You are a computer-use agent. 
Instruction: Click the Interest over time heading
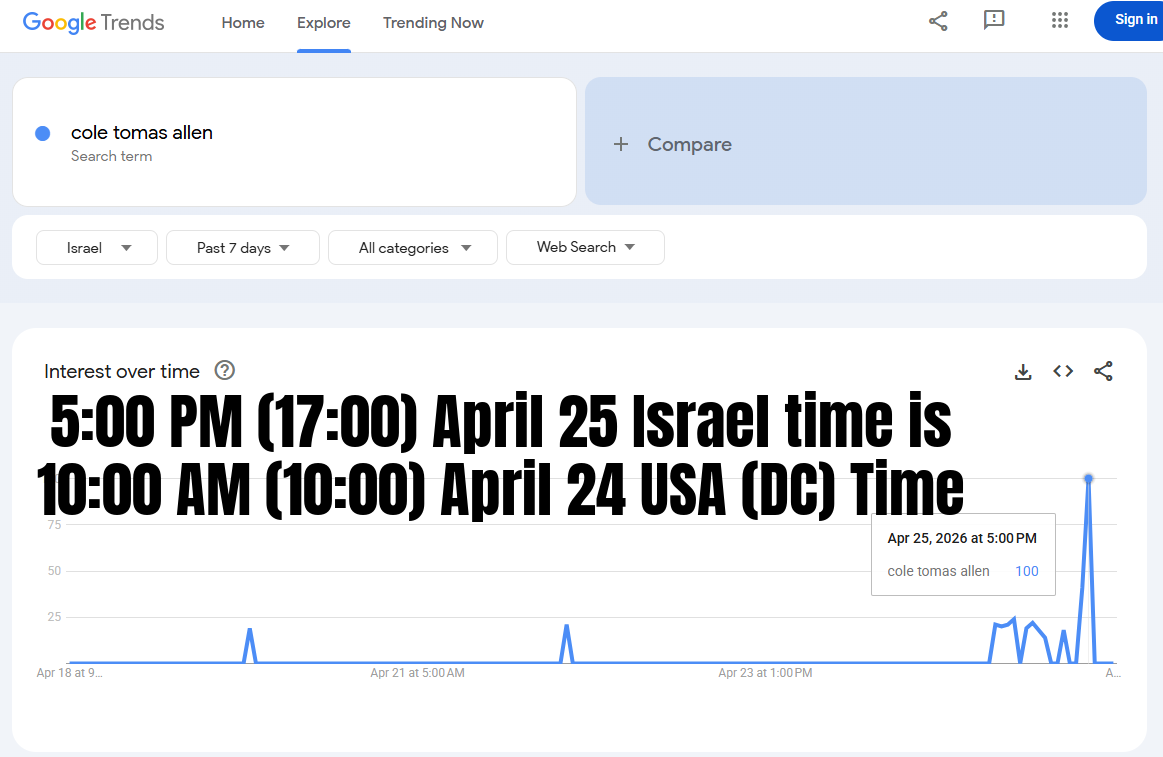pos(122,371)
